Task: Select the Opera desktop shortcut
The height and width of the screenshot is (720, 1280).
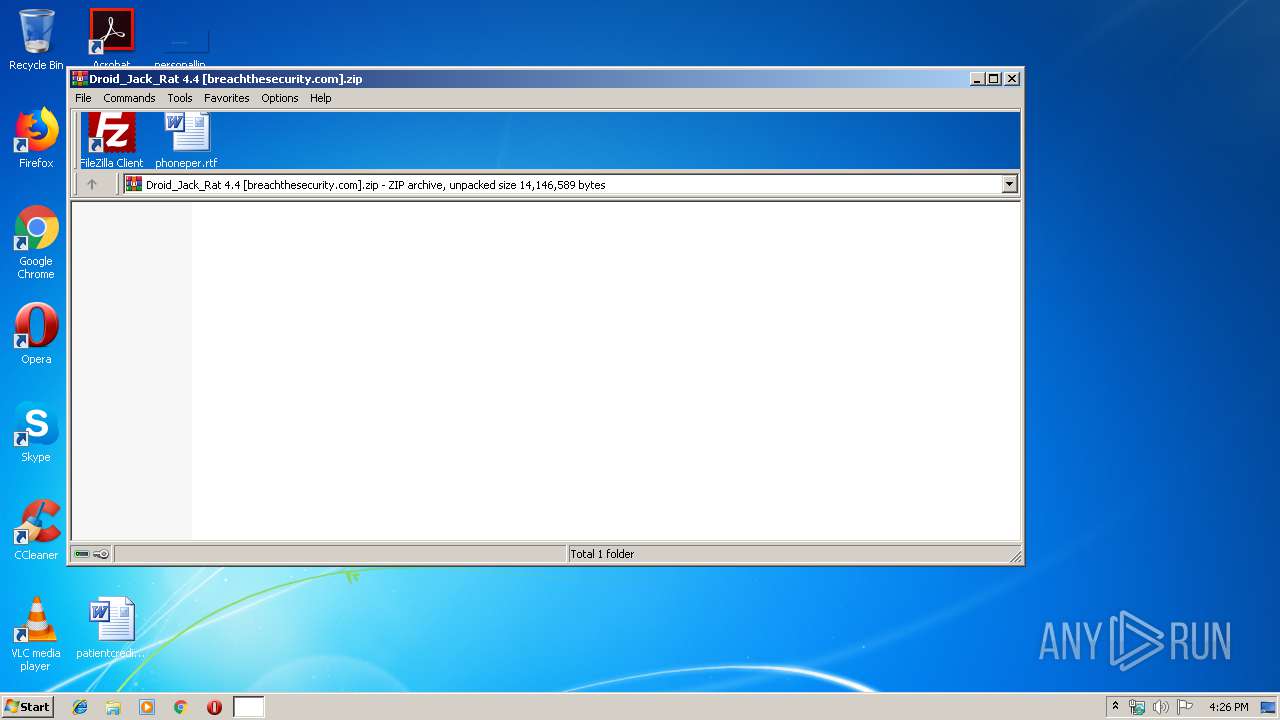Action: [x=36, y=333]
